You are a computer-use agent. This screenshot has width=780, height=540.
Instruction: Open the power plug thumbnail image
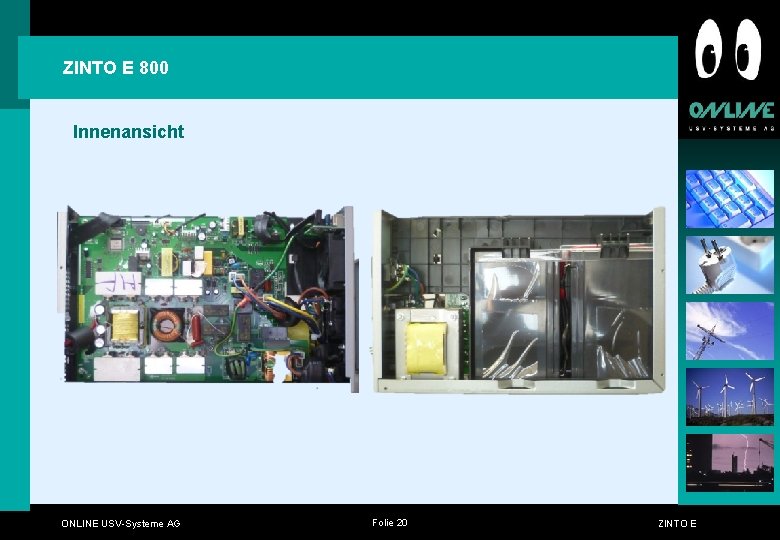[730, 265]
